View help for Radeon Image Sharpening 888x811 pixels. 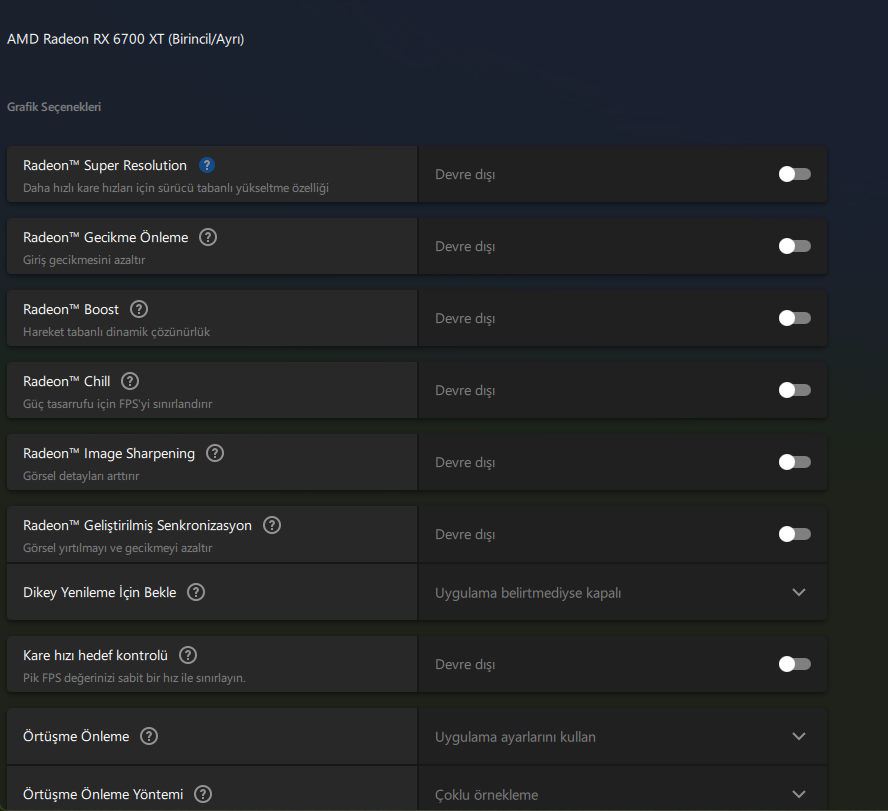point(215,453)
